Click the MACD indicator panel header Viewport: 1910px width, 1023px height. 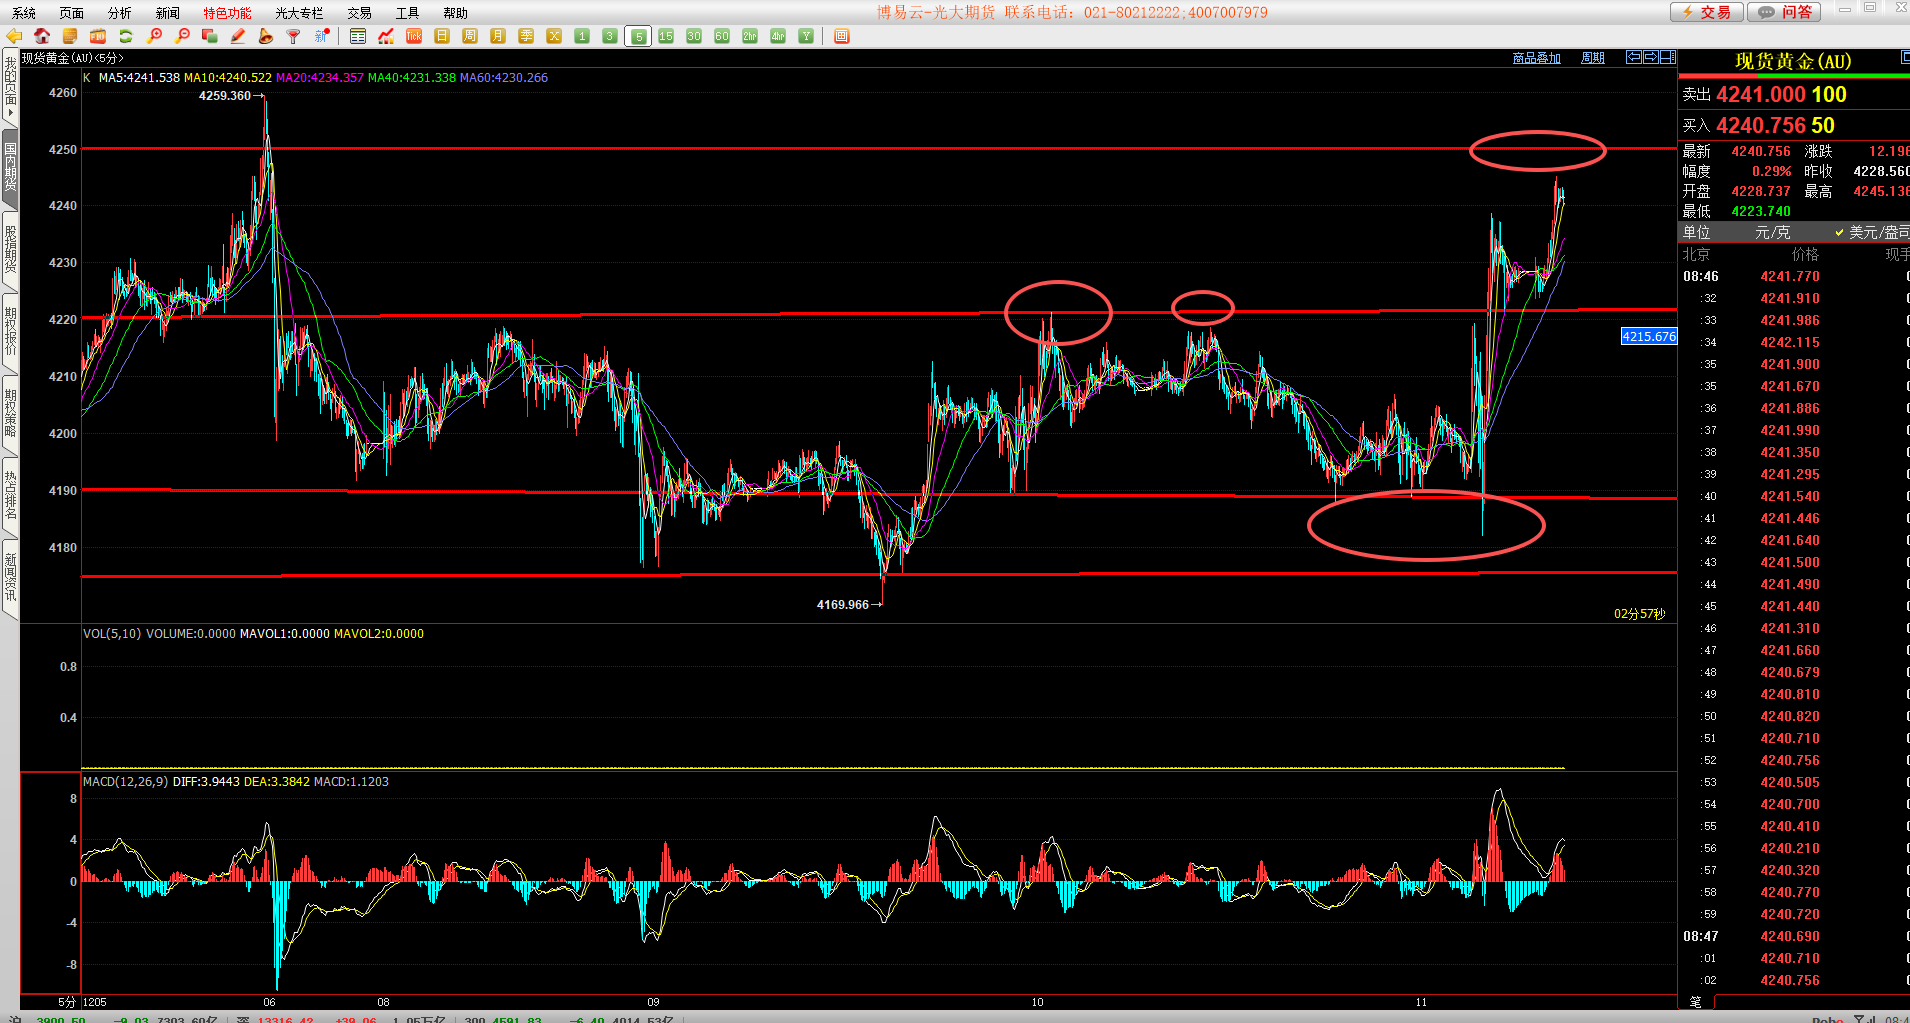coord(235,782)
